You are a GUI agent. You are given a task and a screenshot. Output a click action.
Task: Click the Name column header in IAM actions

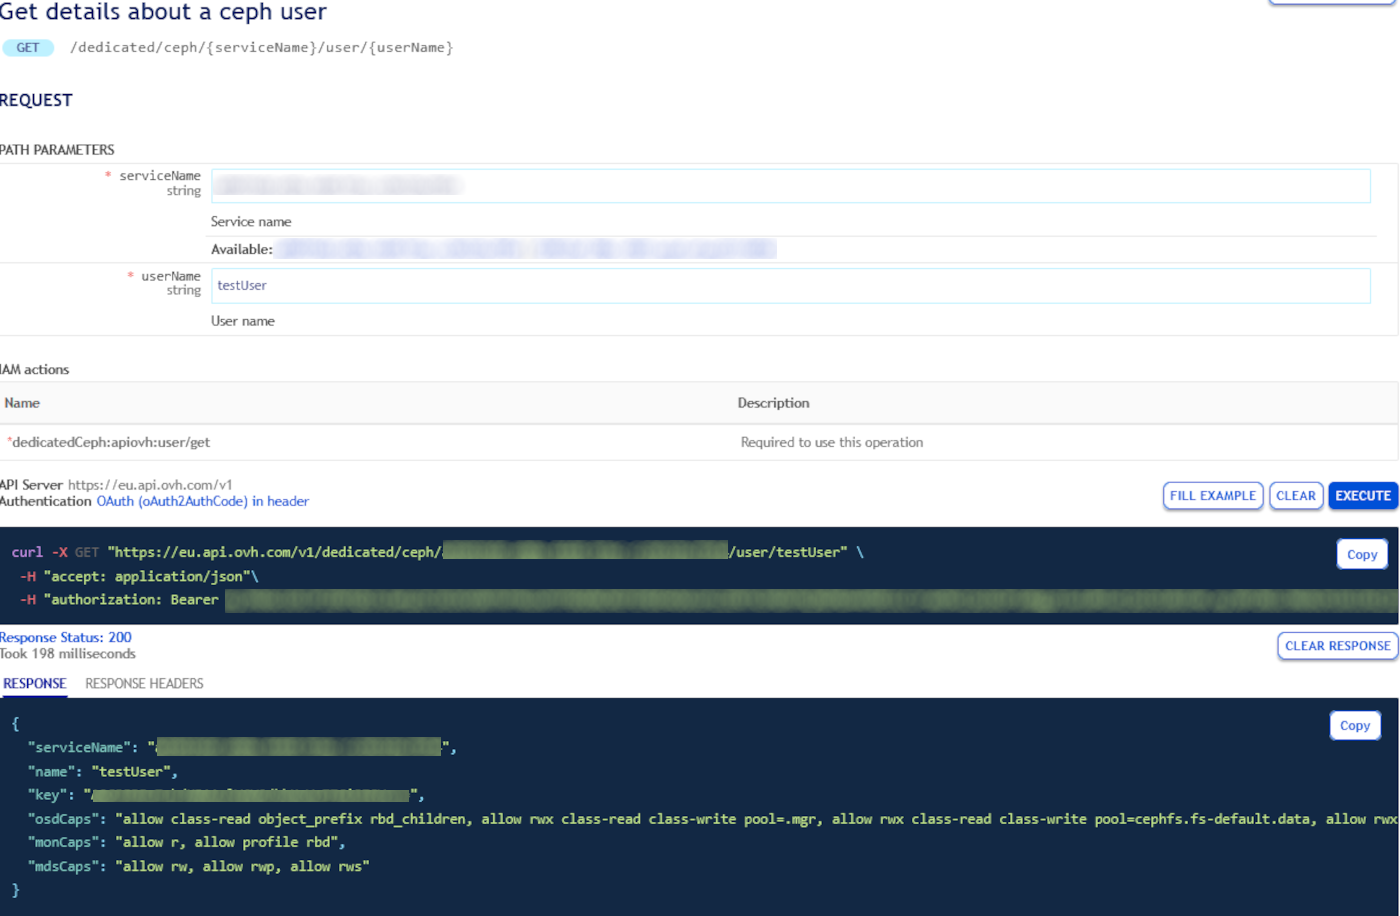22,403
